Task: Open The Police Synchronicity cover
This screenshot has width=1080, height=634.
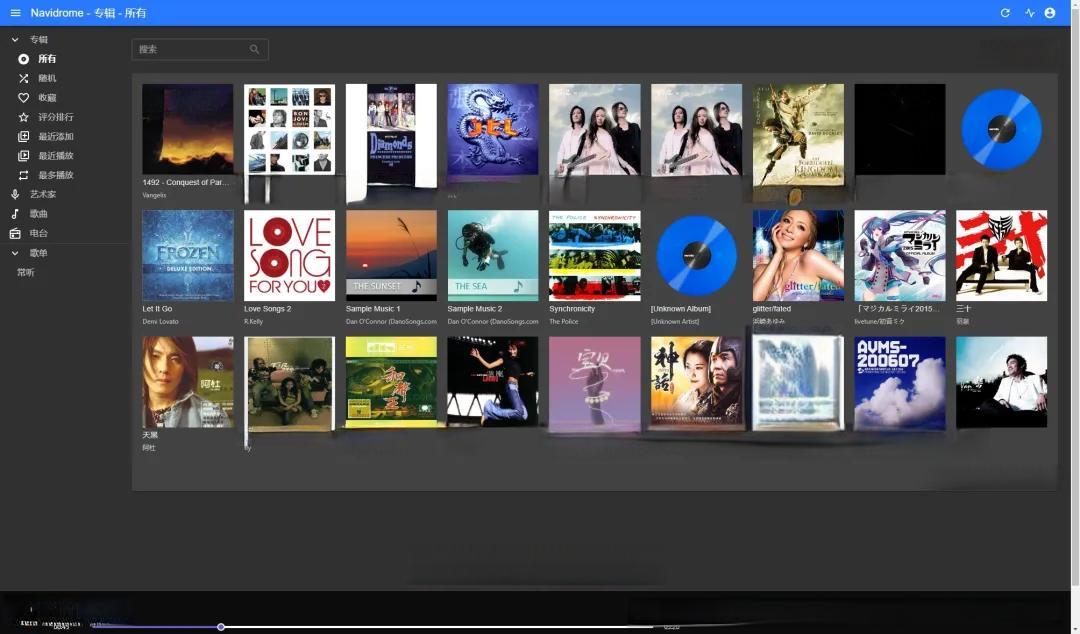Action: pos(594,256)
